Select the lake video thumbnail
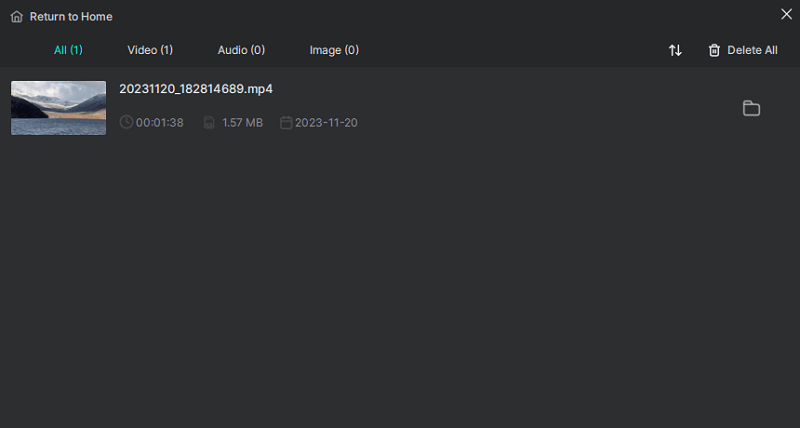 click(59, 108)
